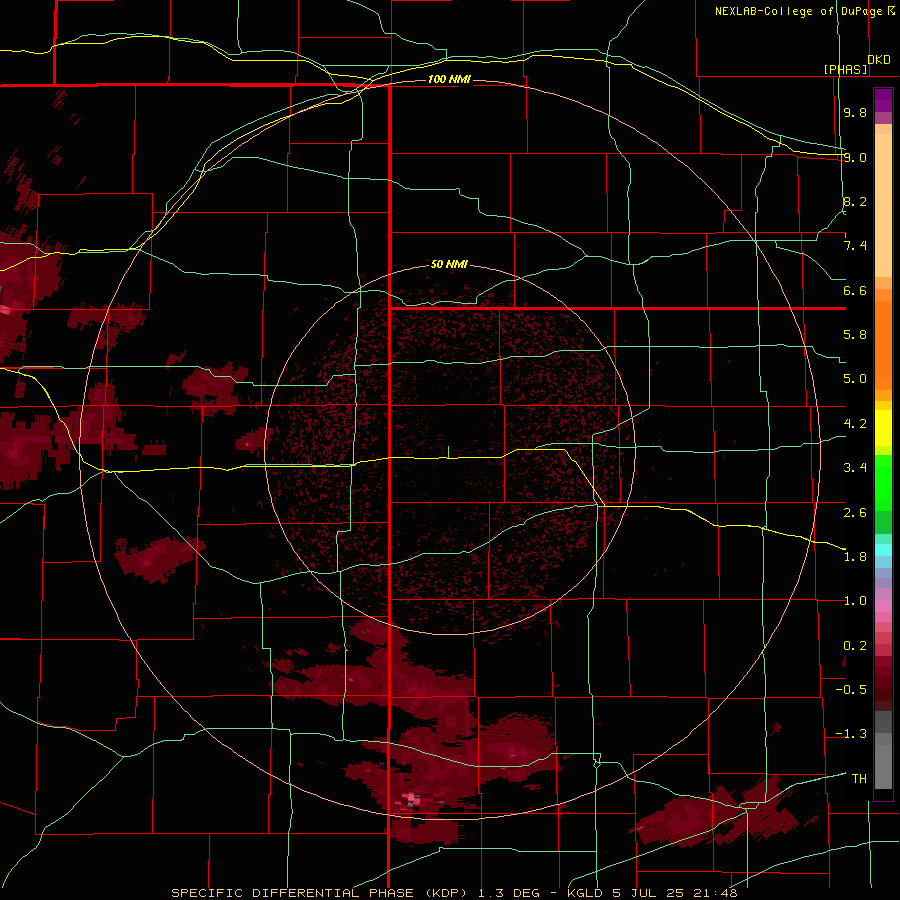Image resolution: width=900 pixels, height=900 pixels.
Task: Click the NEXLAB-College of DuPage label
Action: (x=798, y=11)
